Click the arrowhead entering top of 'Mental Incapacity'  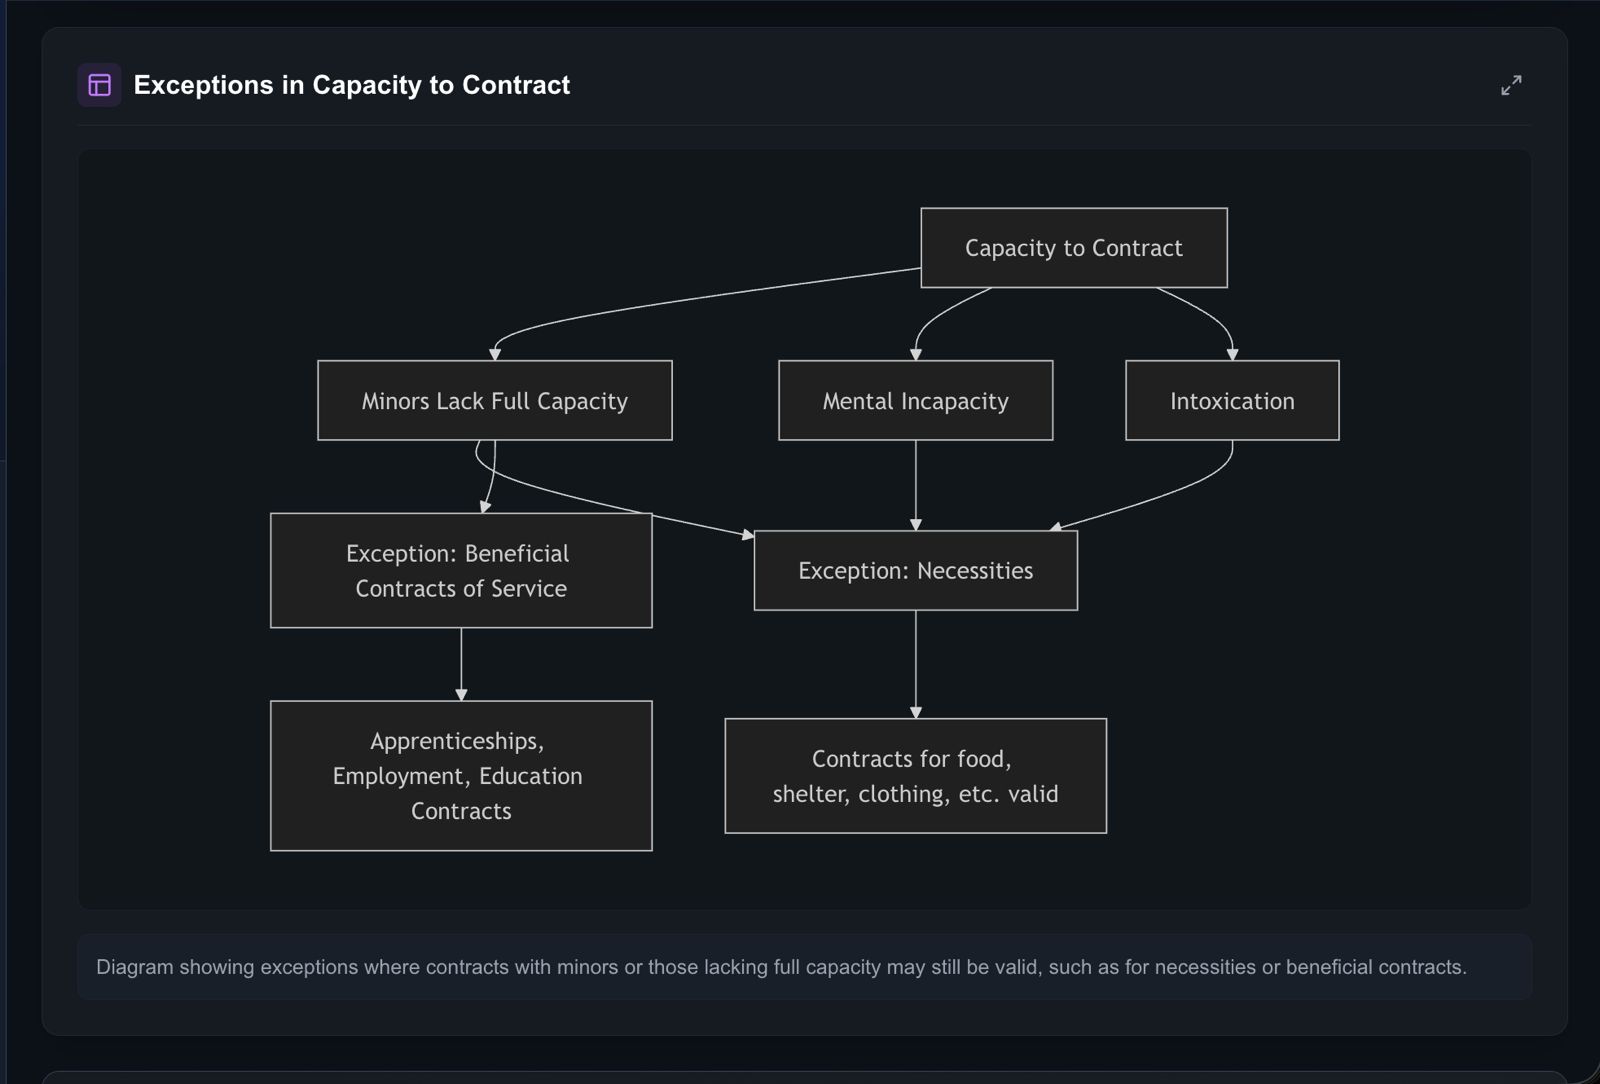pyautogui.click(x=915, y=354)
